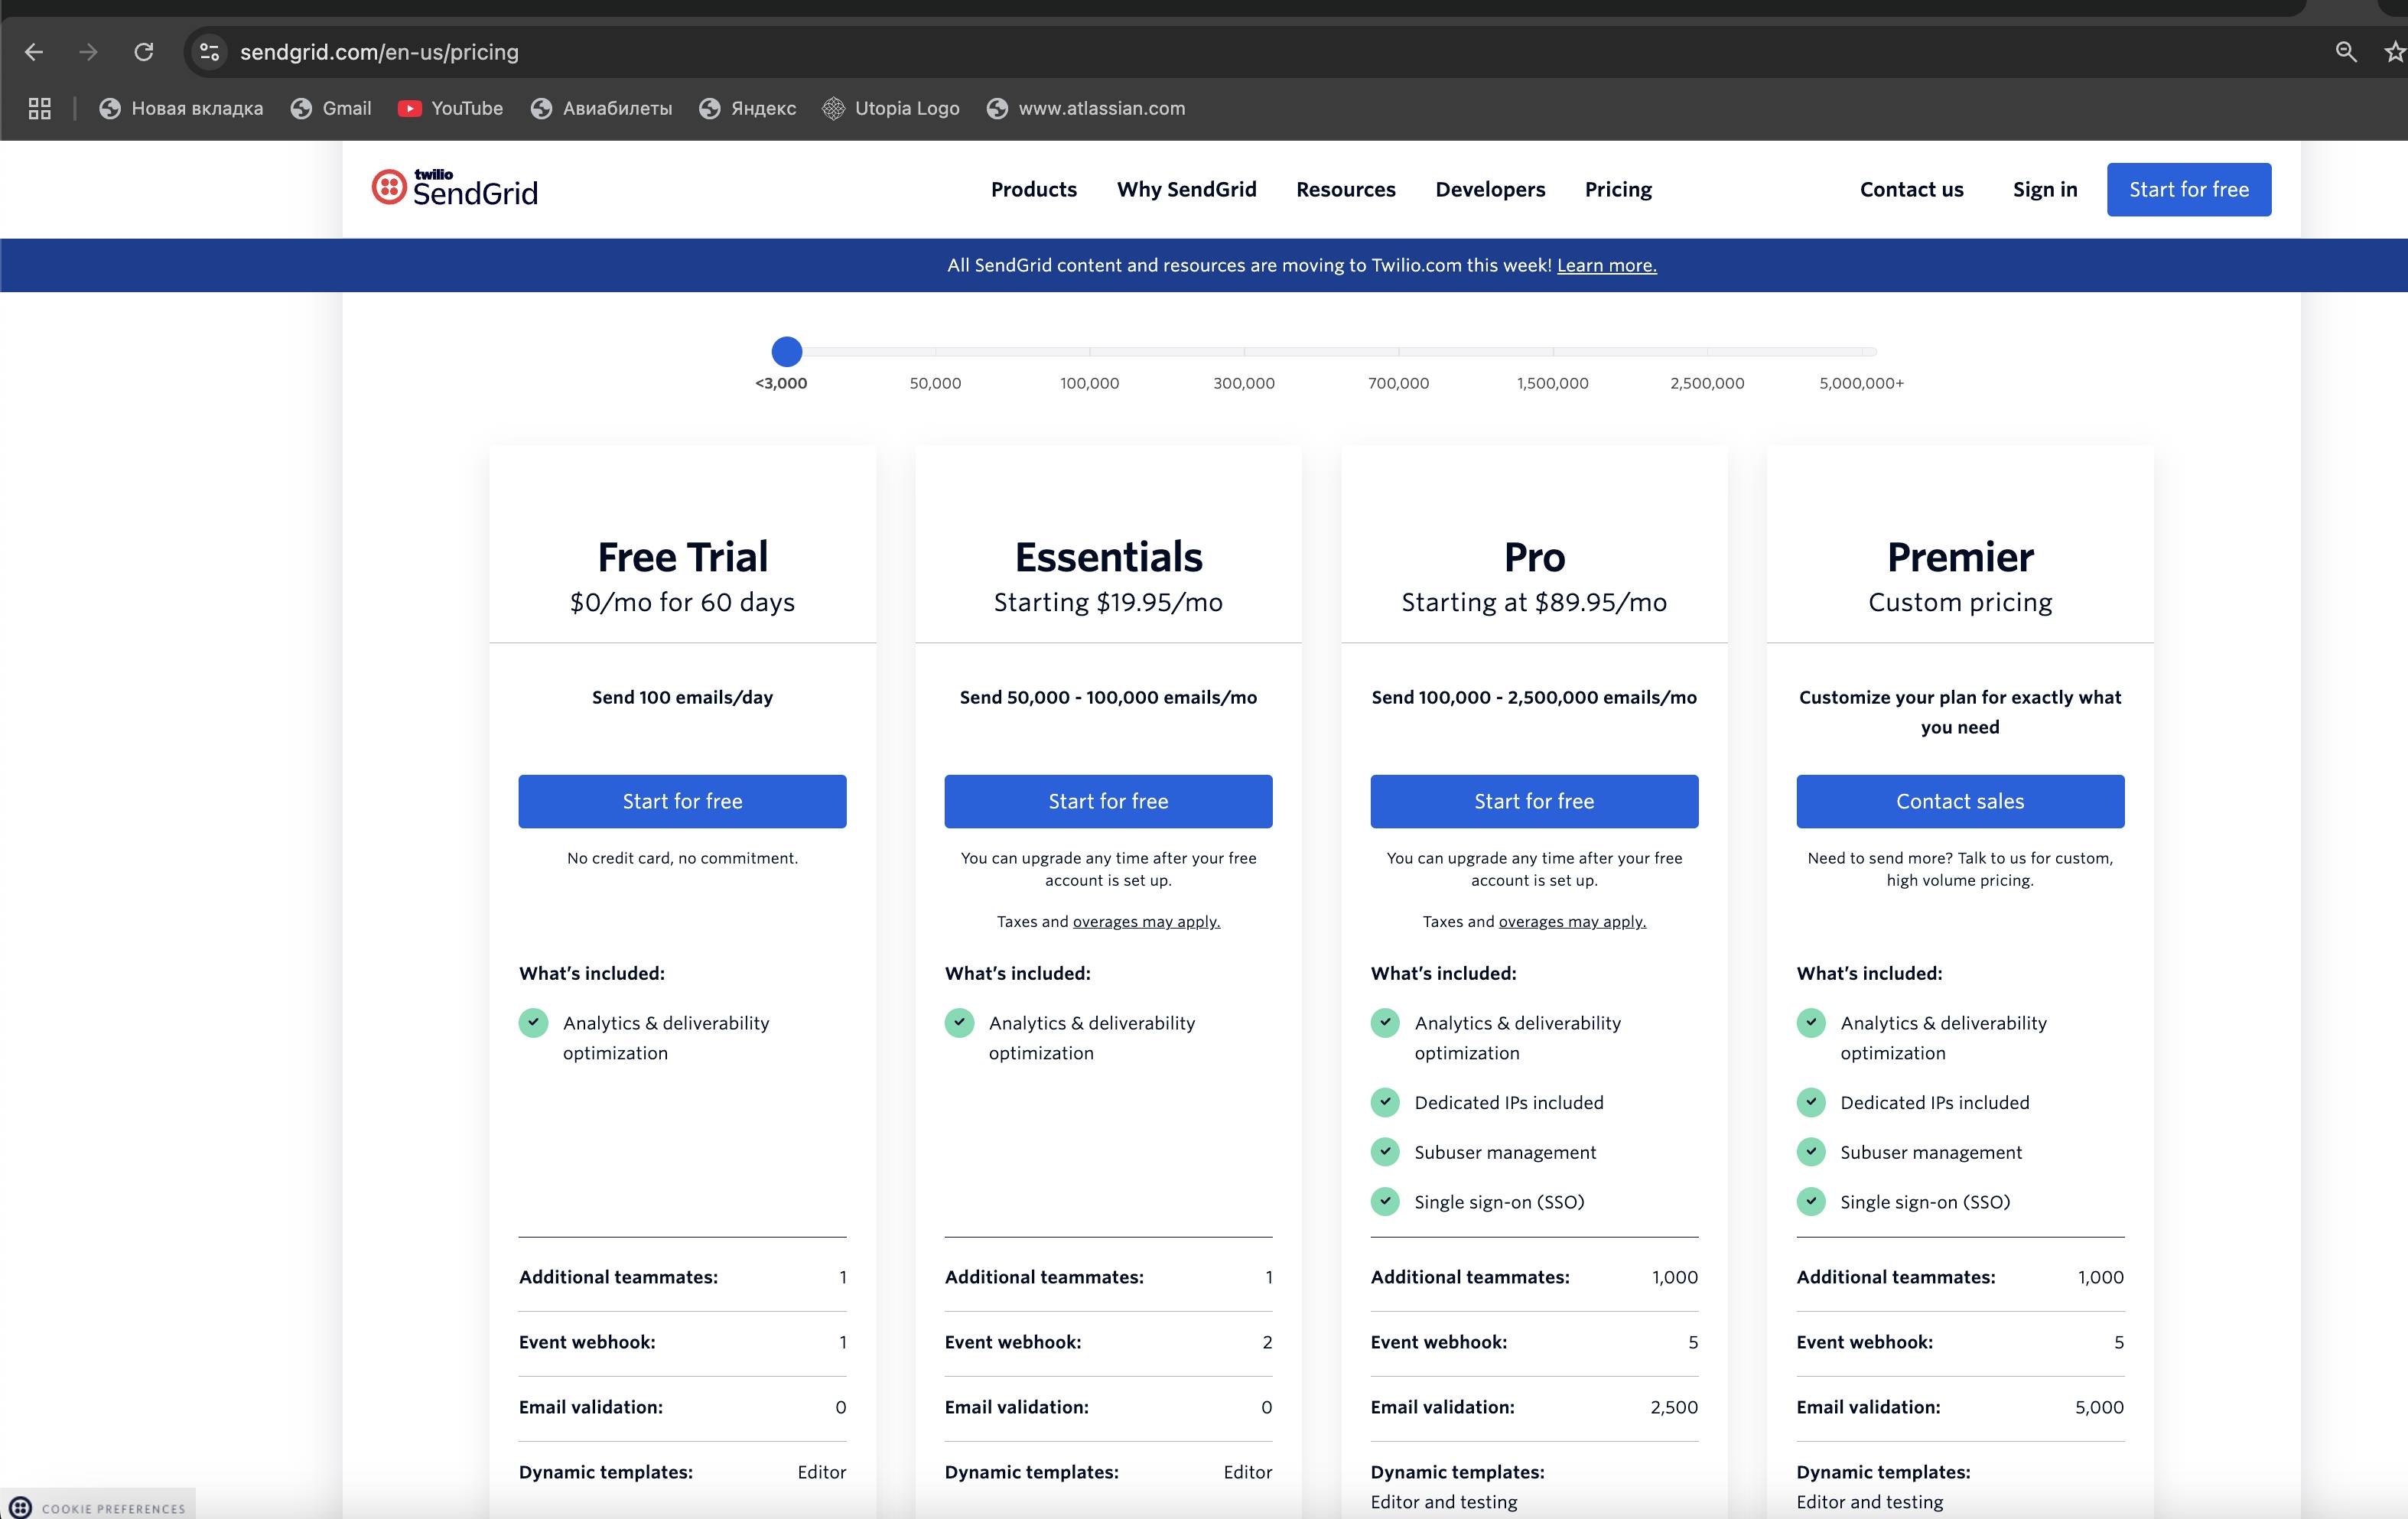Open the apps grid icon in bookmarks bar

click(x=39, y=108)
